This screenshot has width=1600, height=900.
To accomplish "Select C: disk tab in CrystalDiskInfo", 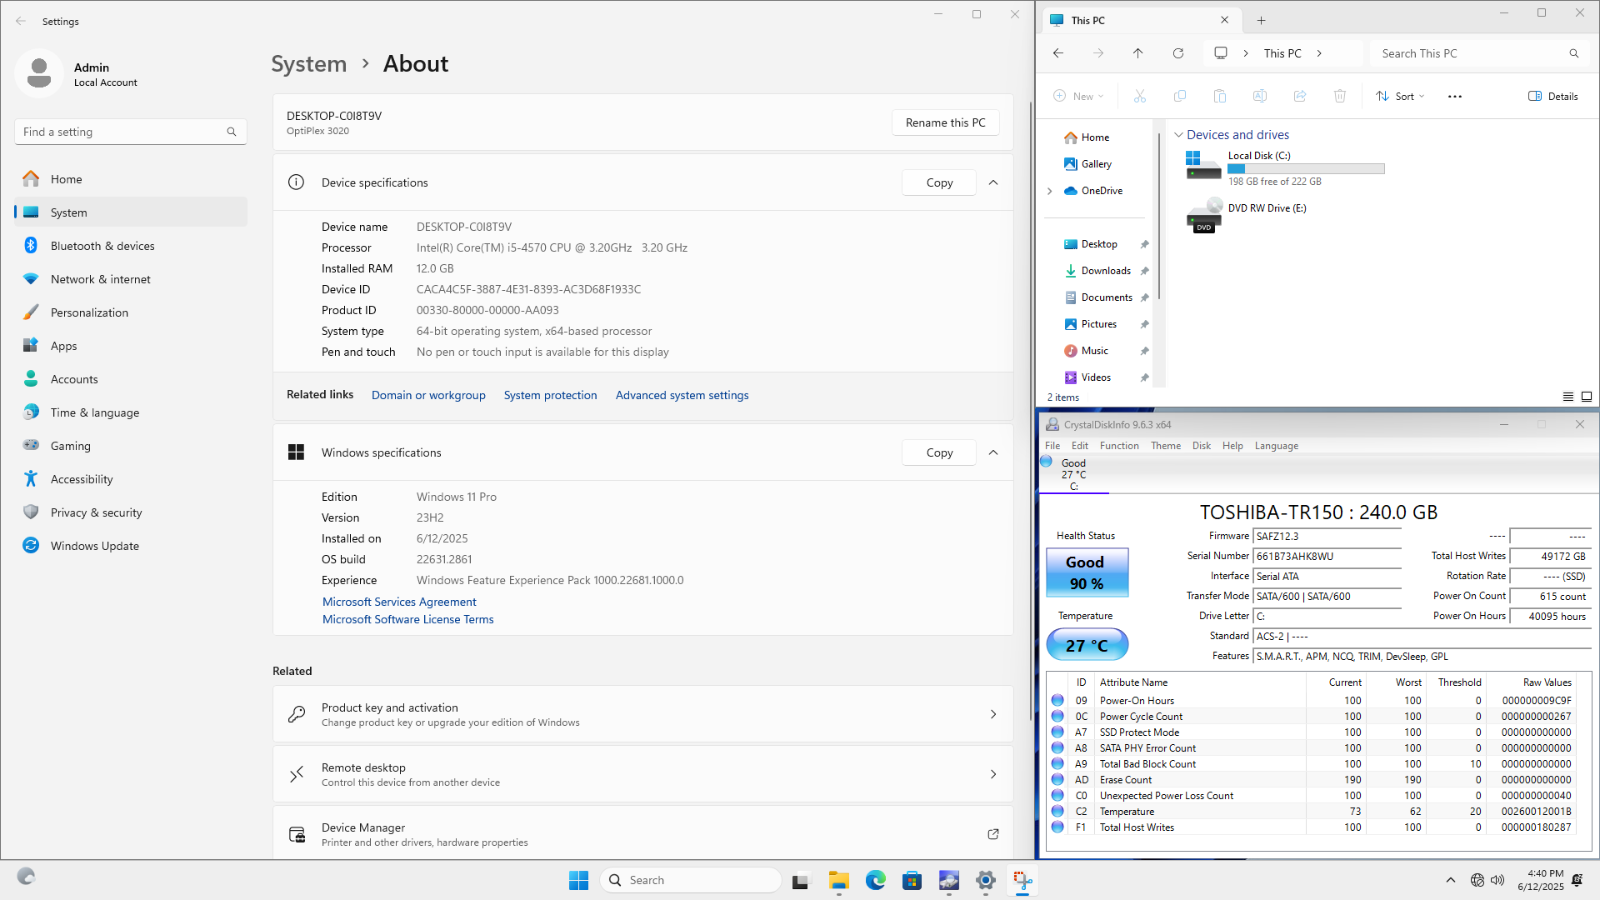I will coord(1073,475).
